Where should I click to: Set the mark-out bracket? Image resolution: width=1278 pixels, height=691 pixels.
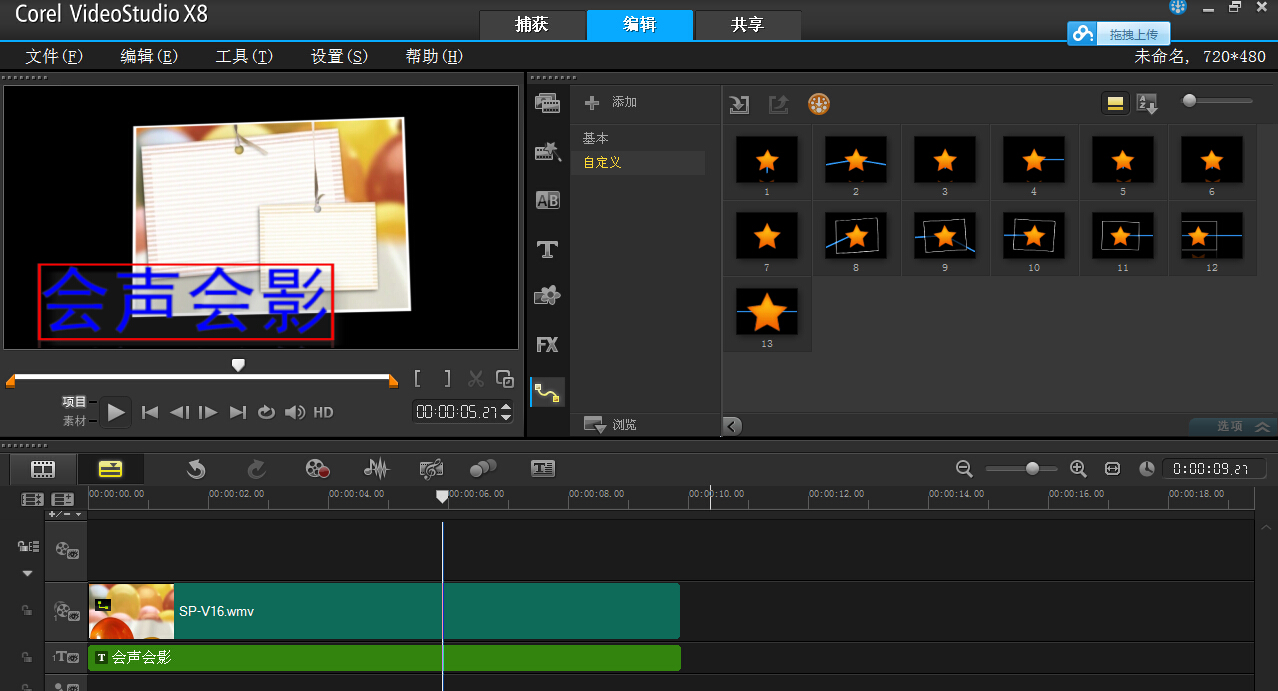pos(448,379)
